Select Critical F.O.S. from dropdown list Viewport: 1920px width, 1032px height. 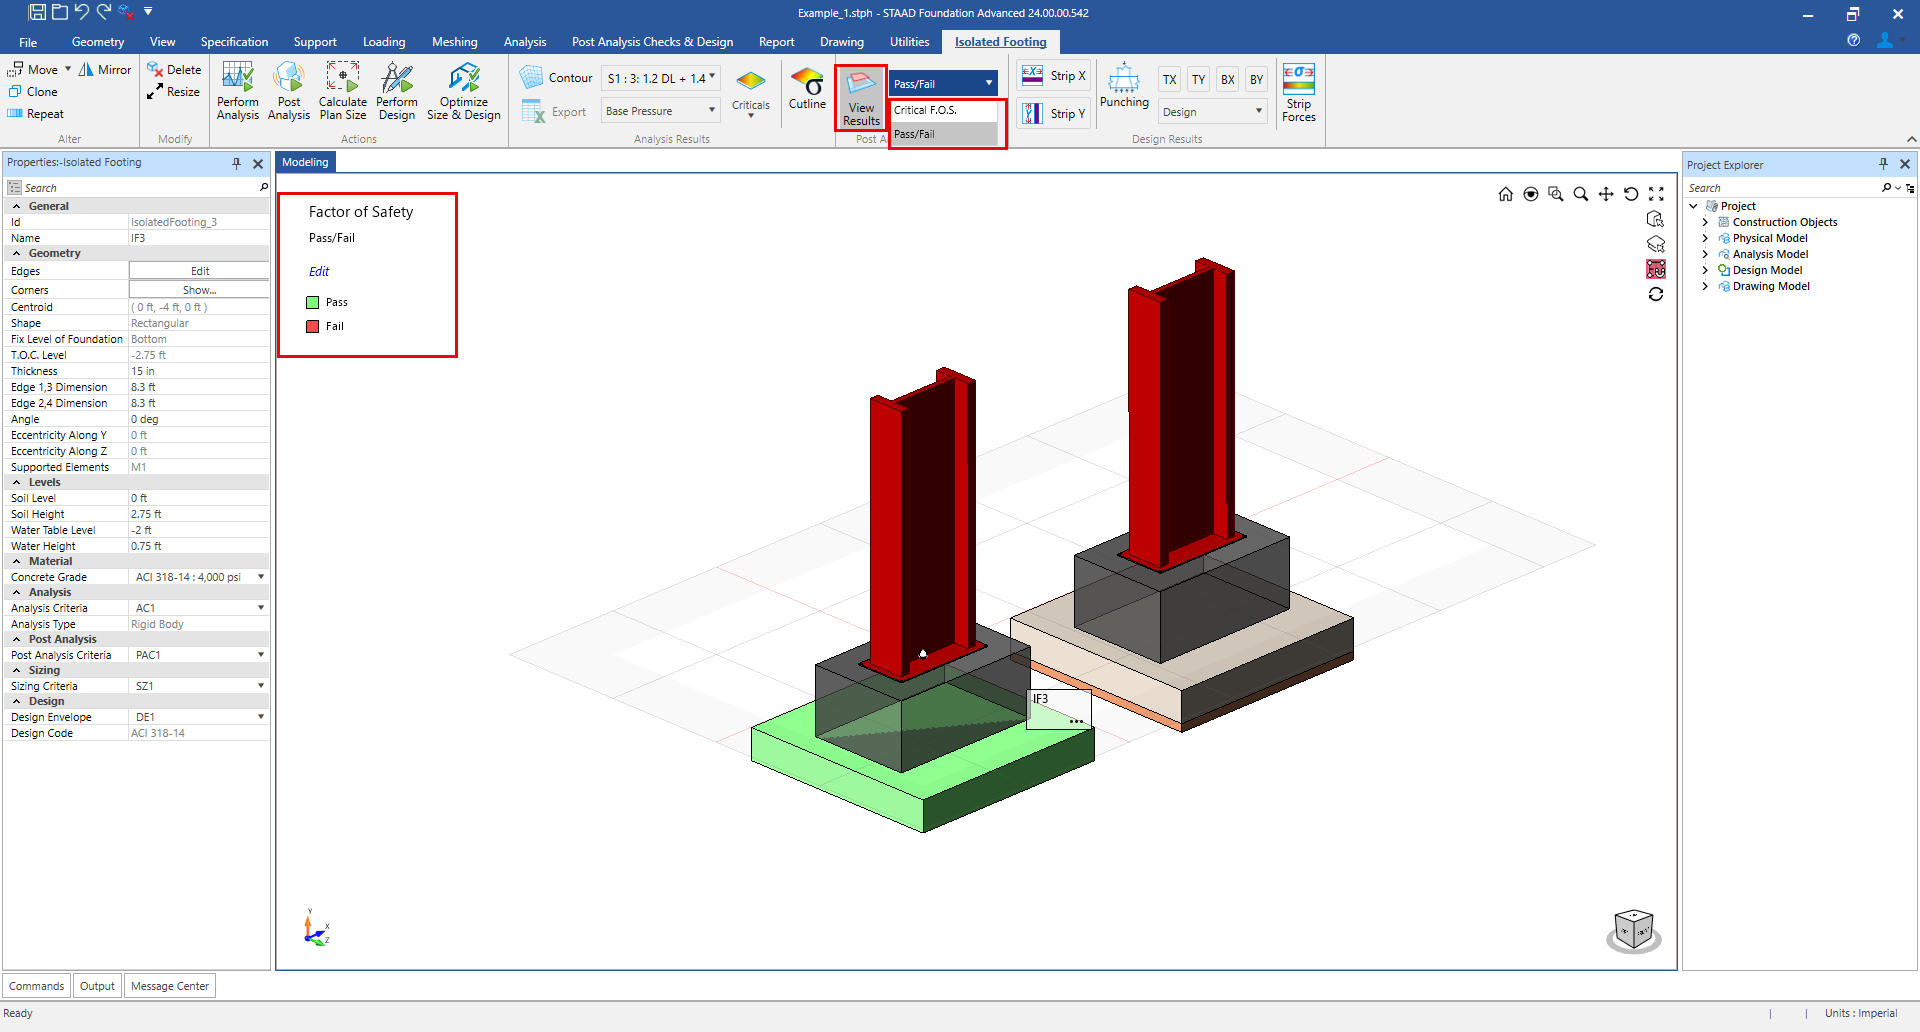click(944, 110)
